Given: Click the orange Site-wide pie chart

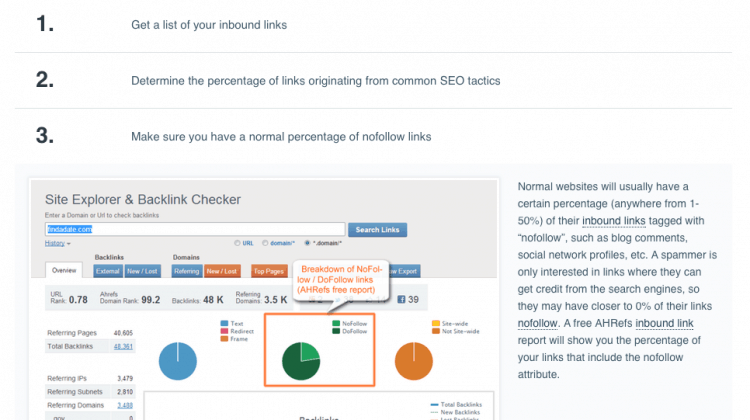Looking at the screenshot, I should click(x=414, y=361).
